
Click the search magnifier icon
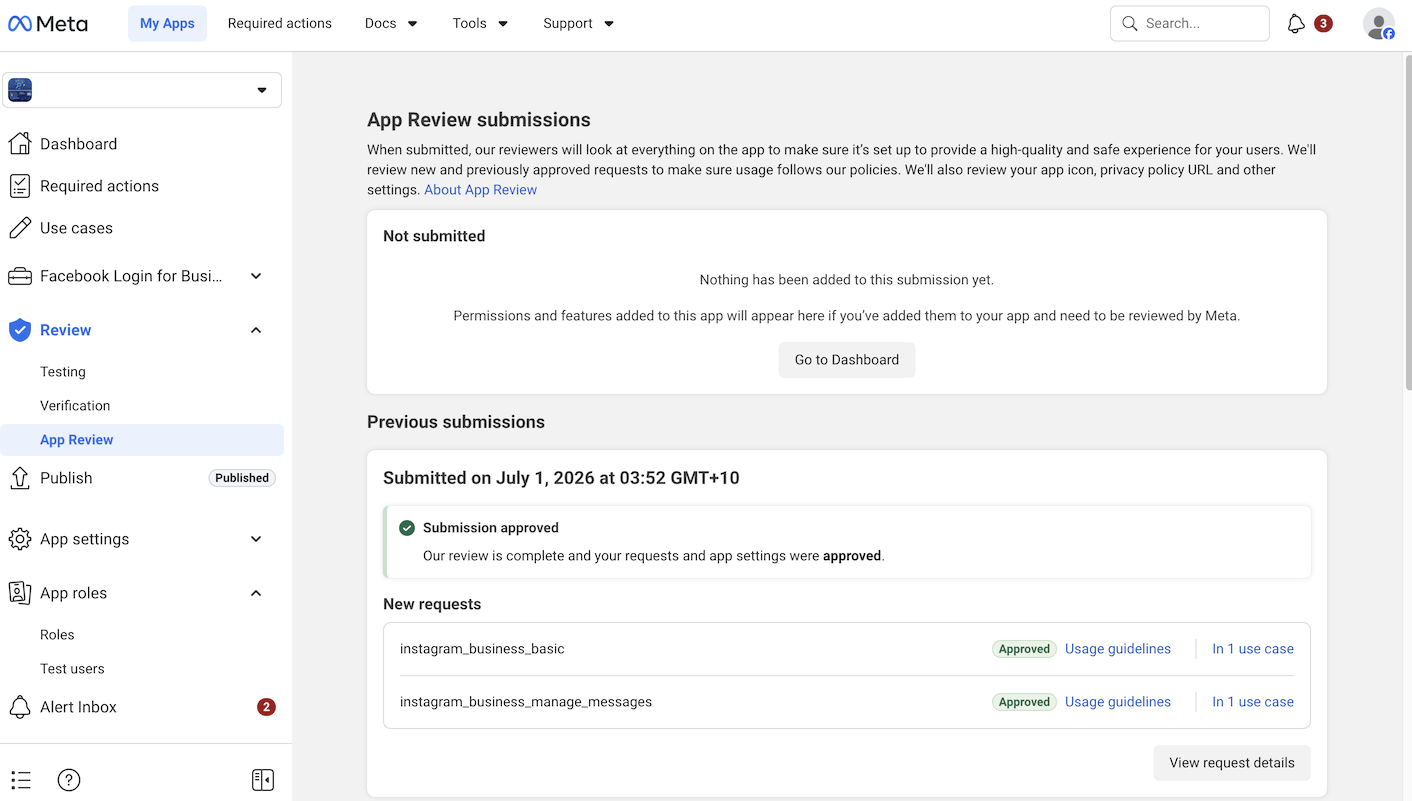1130,23
